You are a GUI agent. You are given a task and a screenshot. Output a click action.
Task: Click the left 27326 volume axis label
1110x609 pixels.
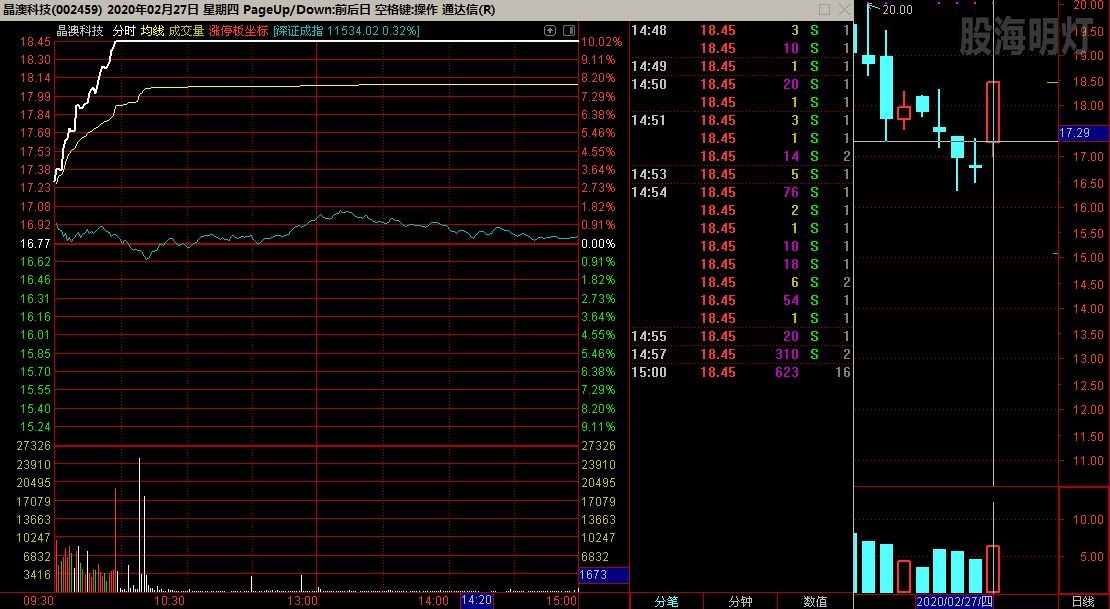click(33, 445)
